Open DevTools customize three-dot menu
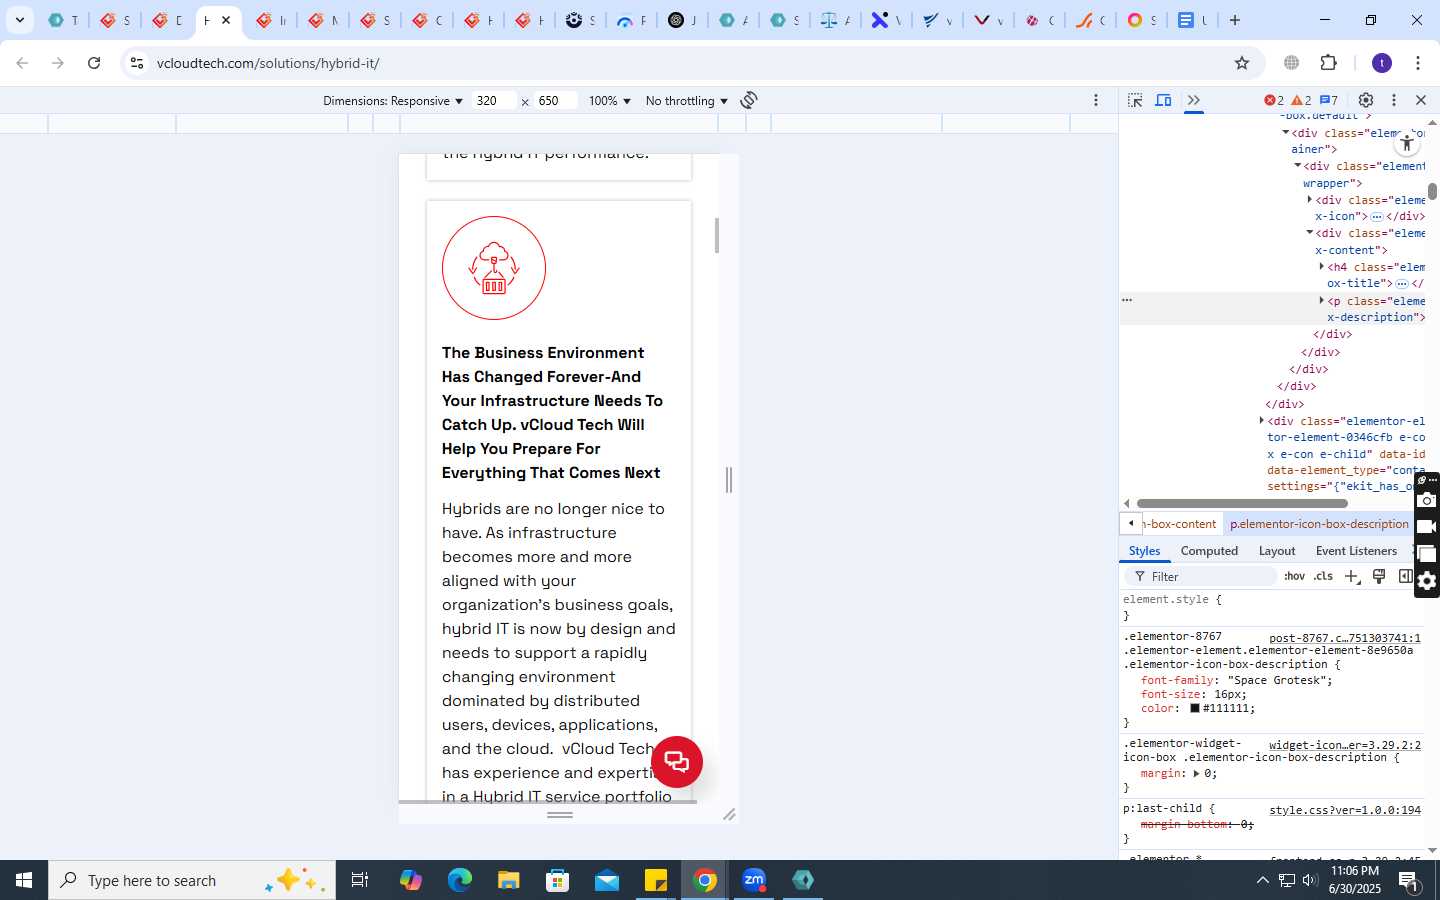This screenshot has height=900, width=1440. click(x=1394, y=100)
